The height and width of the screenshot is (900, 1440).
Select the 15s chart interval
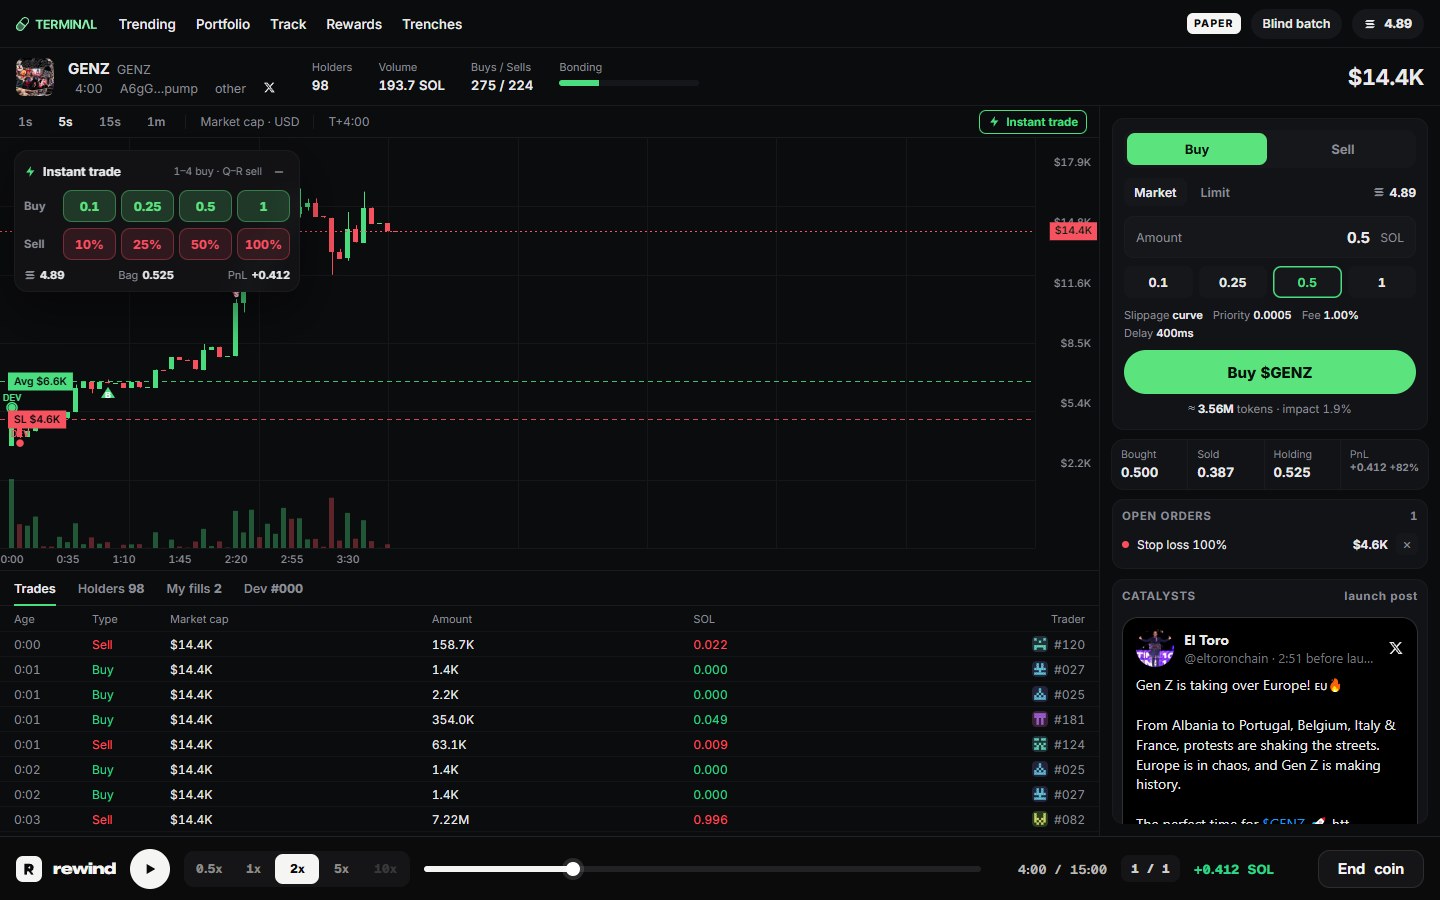coord(110,122)
